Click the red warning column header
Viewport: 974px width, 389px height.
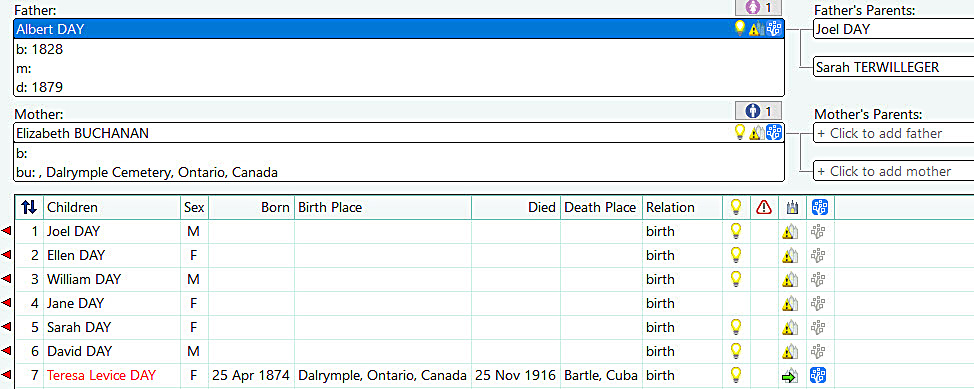pos(763,208)
